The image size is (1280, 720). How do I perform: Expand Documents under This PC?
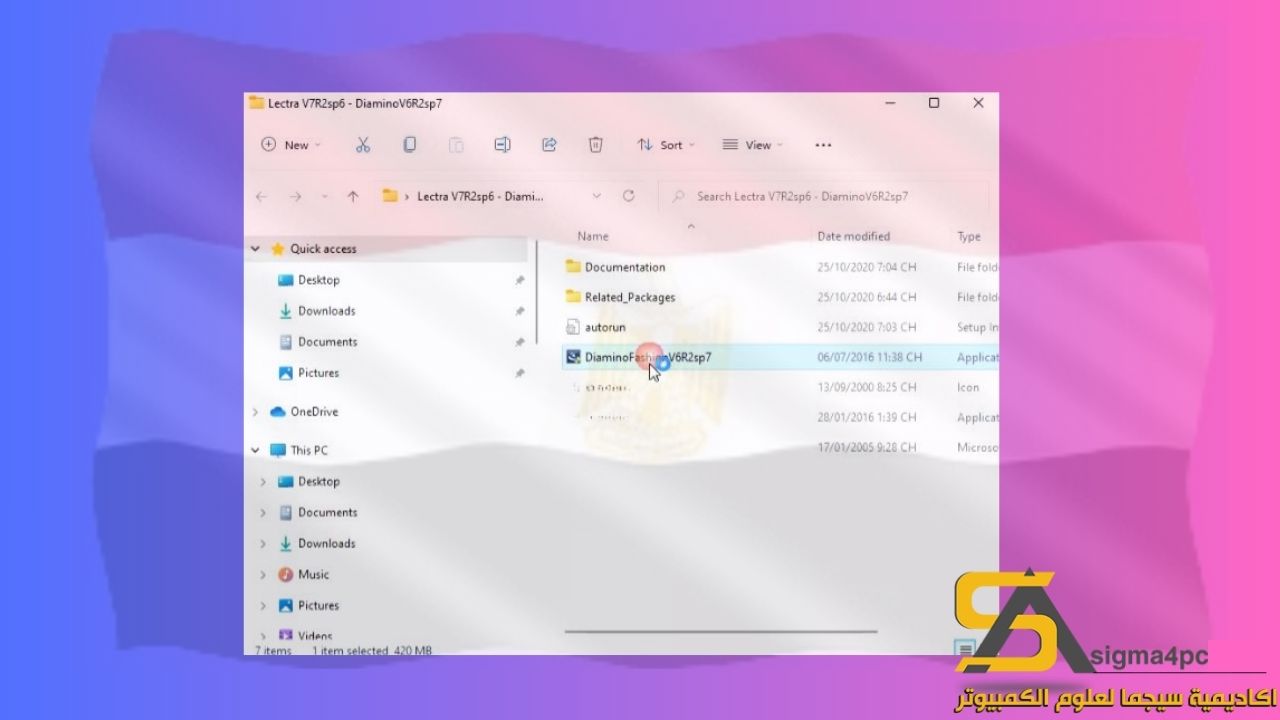[264, 513]
